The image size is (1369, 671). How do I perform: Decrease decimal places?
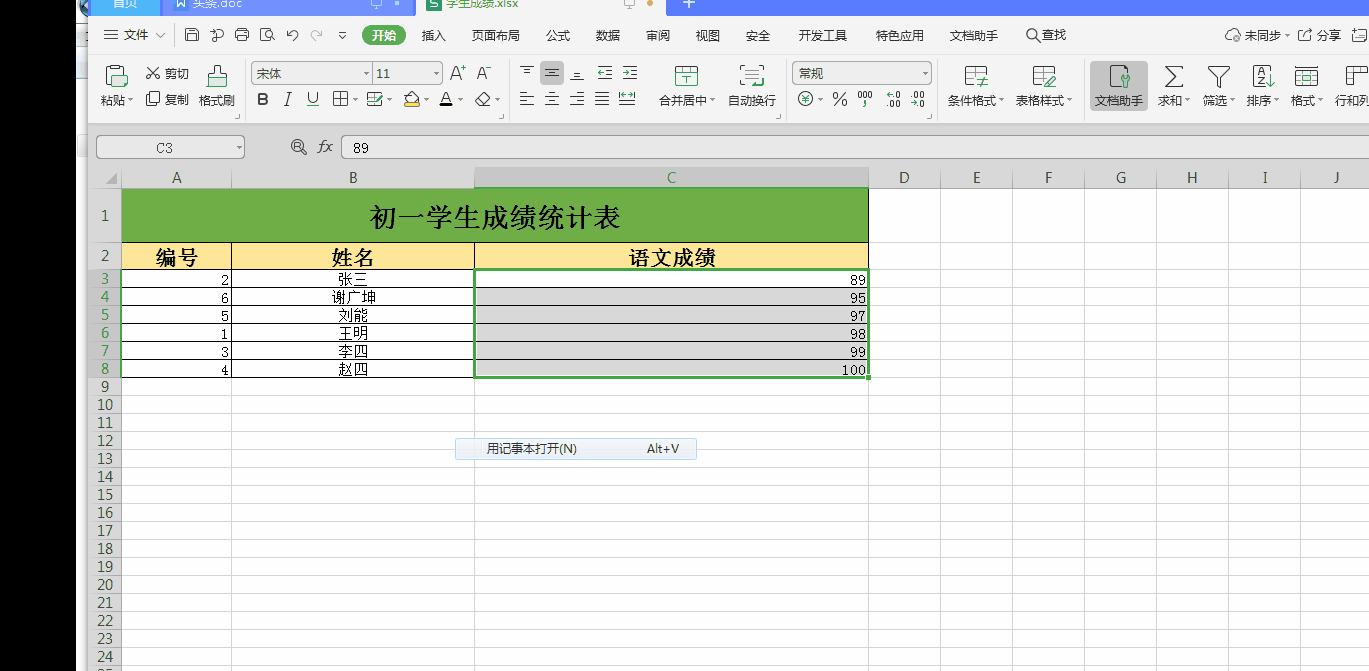(918, 99)
